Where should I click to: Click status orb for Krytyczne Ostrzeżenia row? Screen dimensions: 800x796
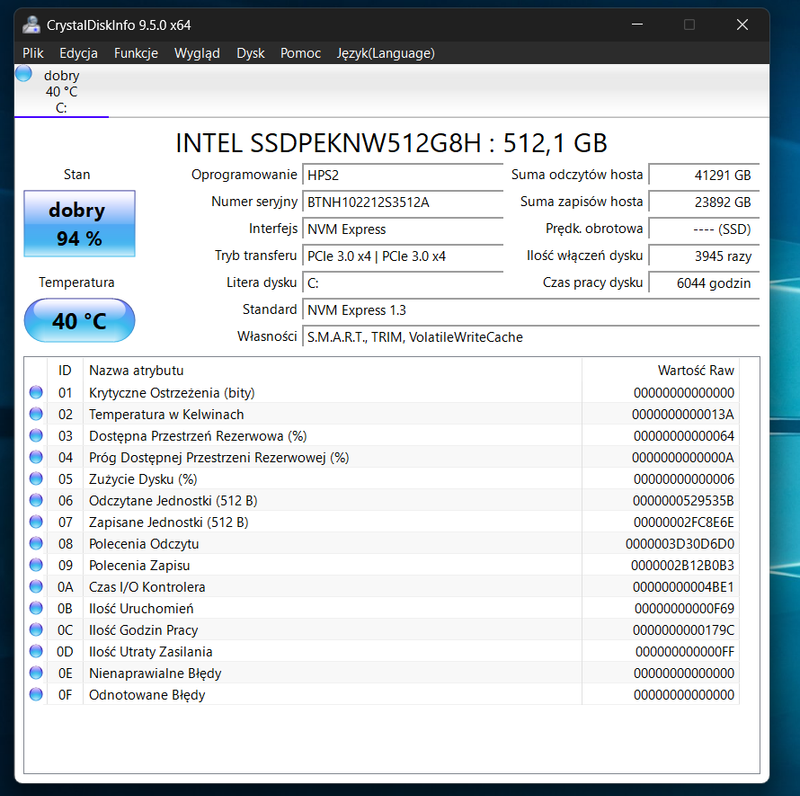[x=36, y=392]
